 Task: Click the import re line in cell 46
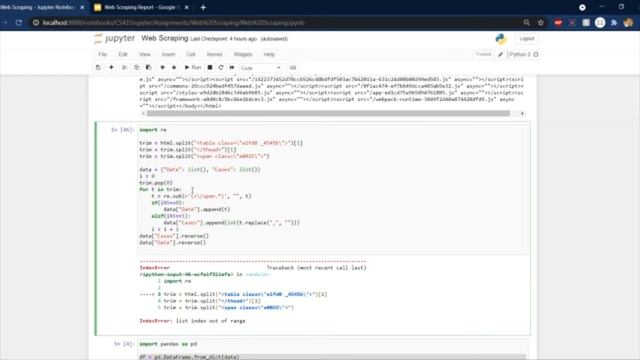[153, 130]
